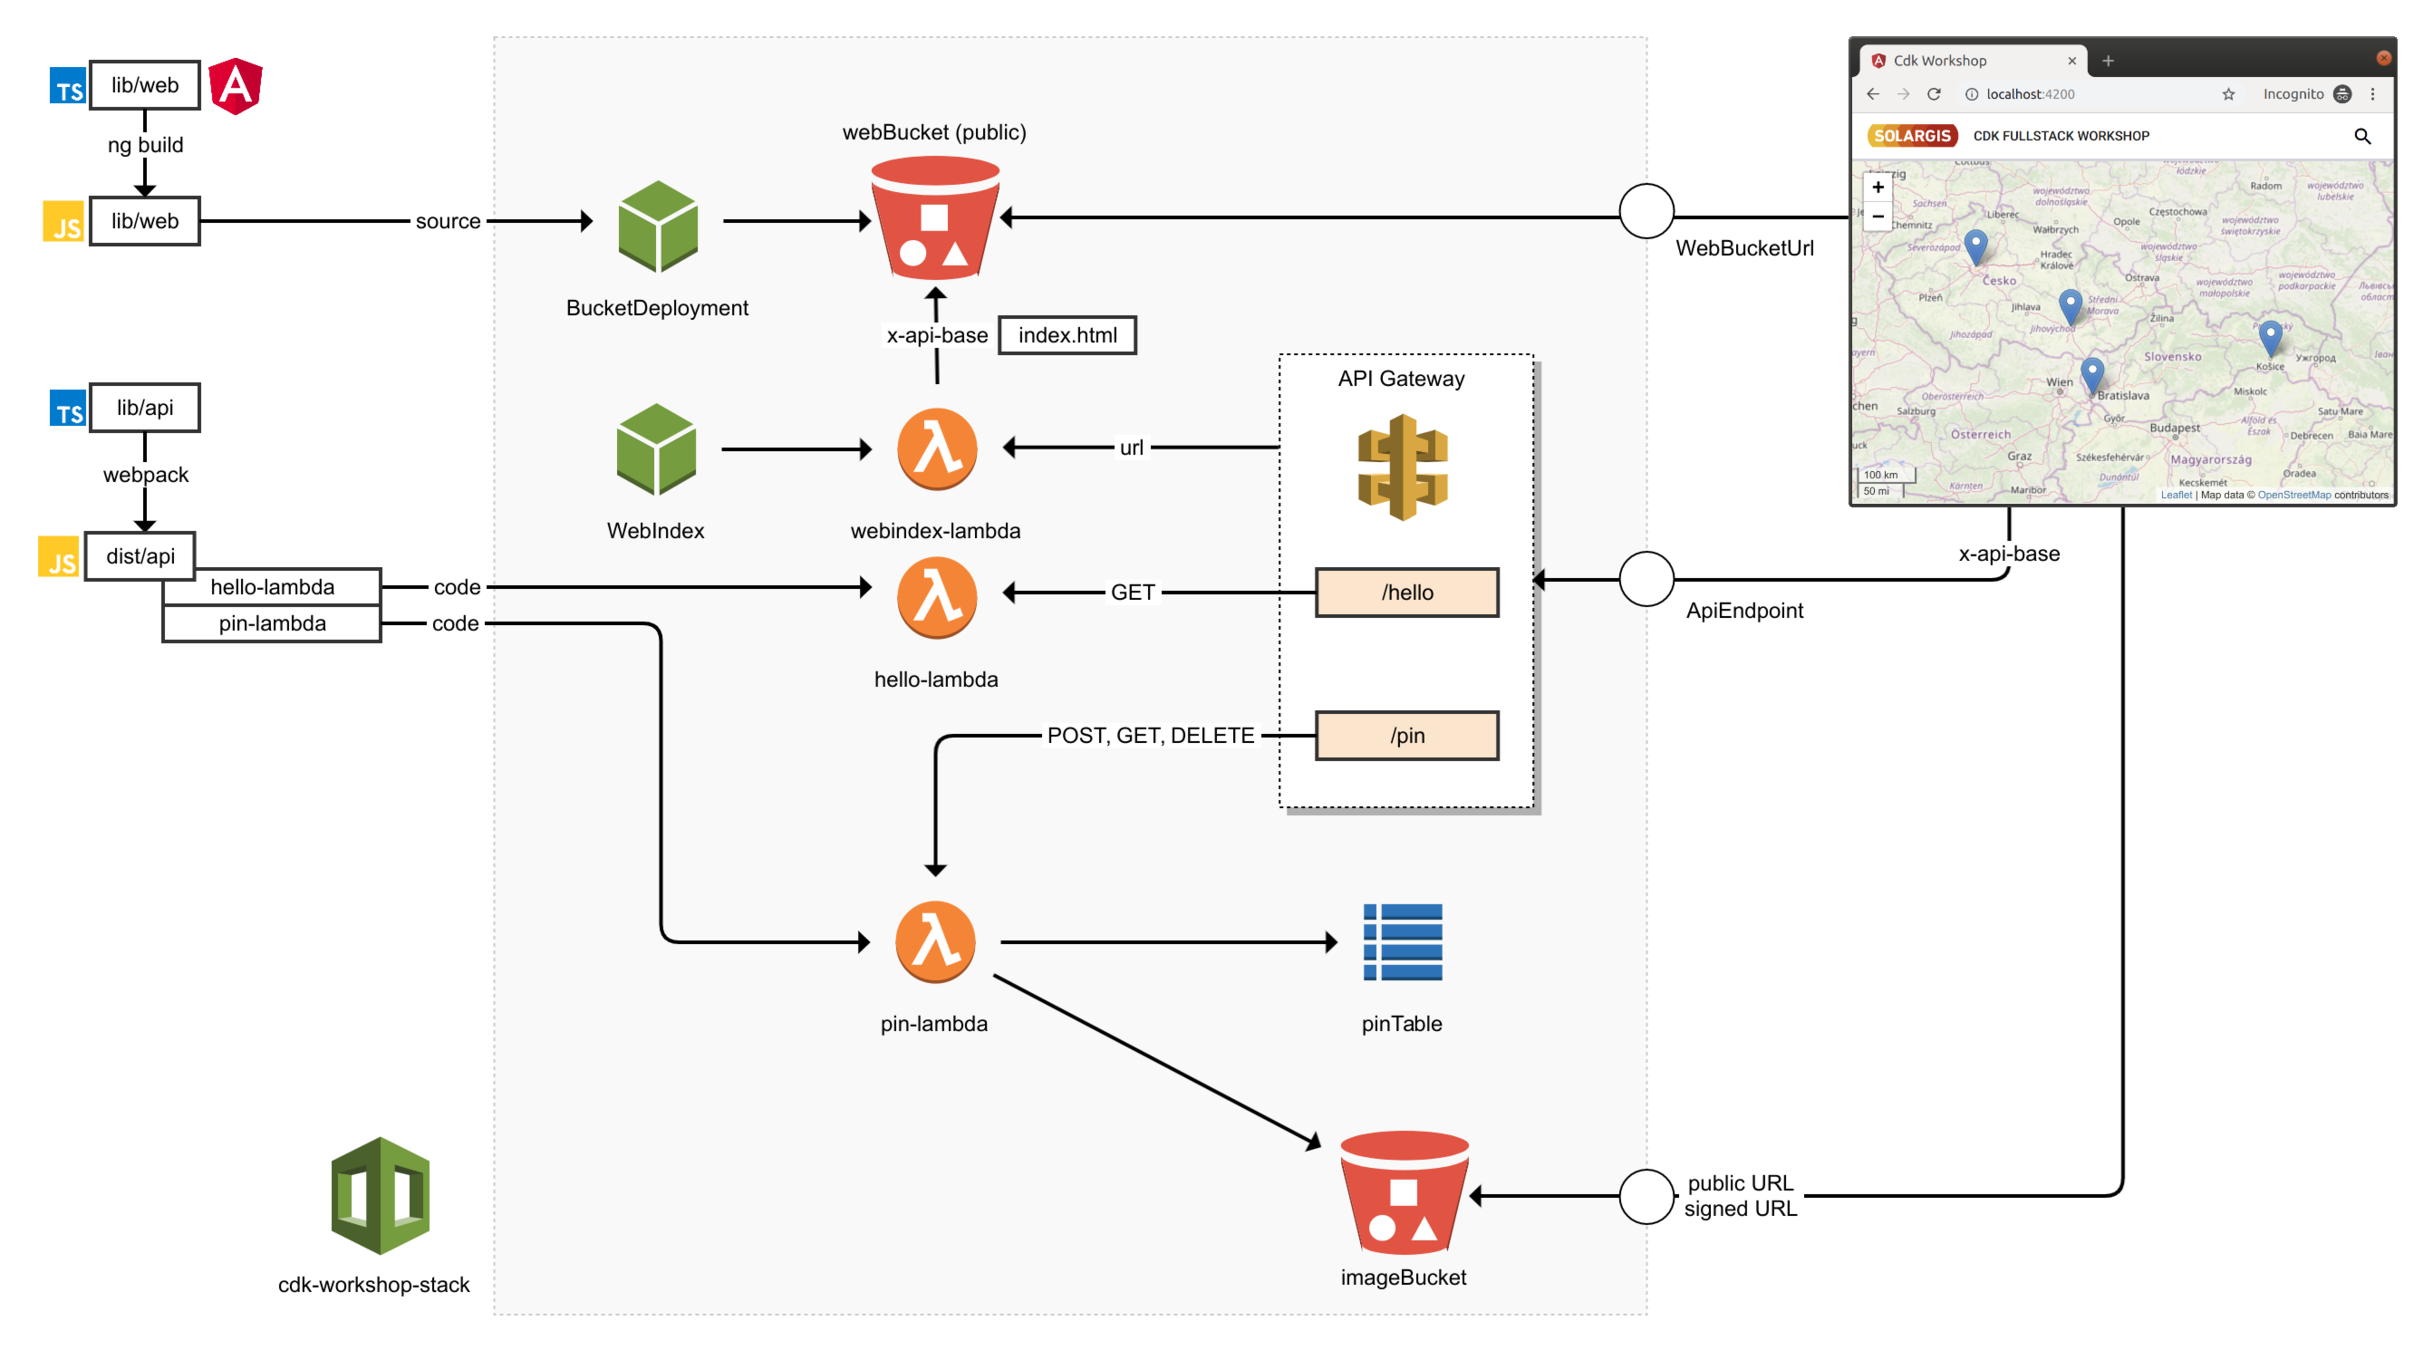Select the cdk-workshop-stack CloudFormation icon
2433x1350 pixels.
point(381,1196)
